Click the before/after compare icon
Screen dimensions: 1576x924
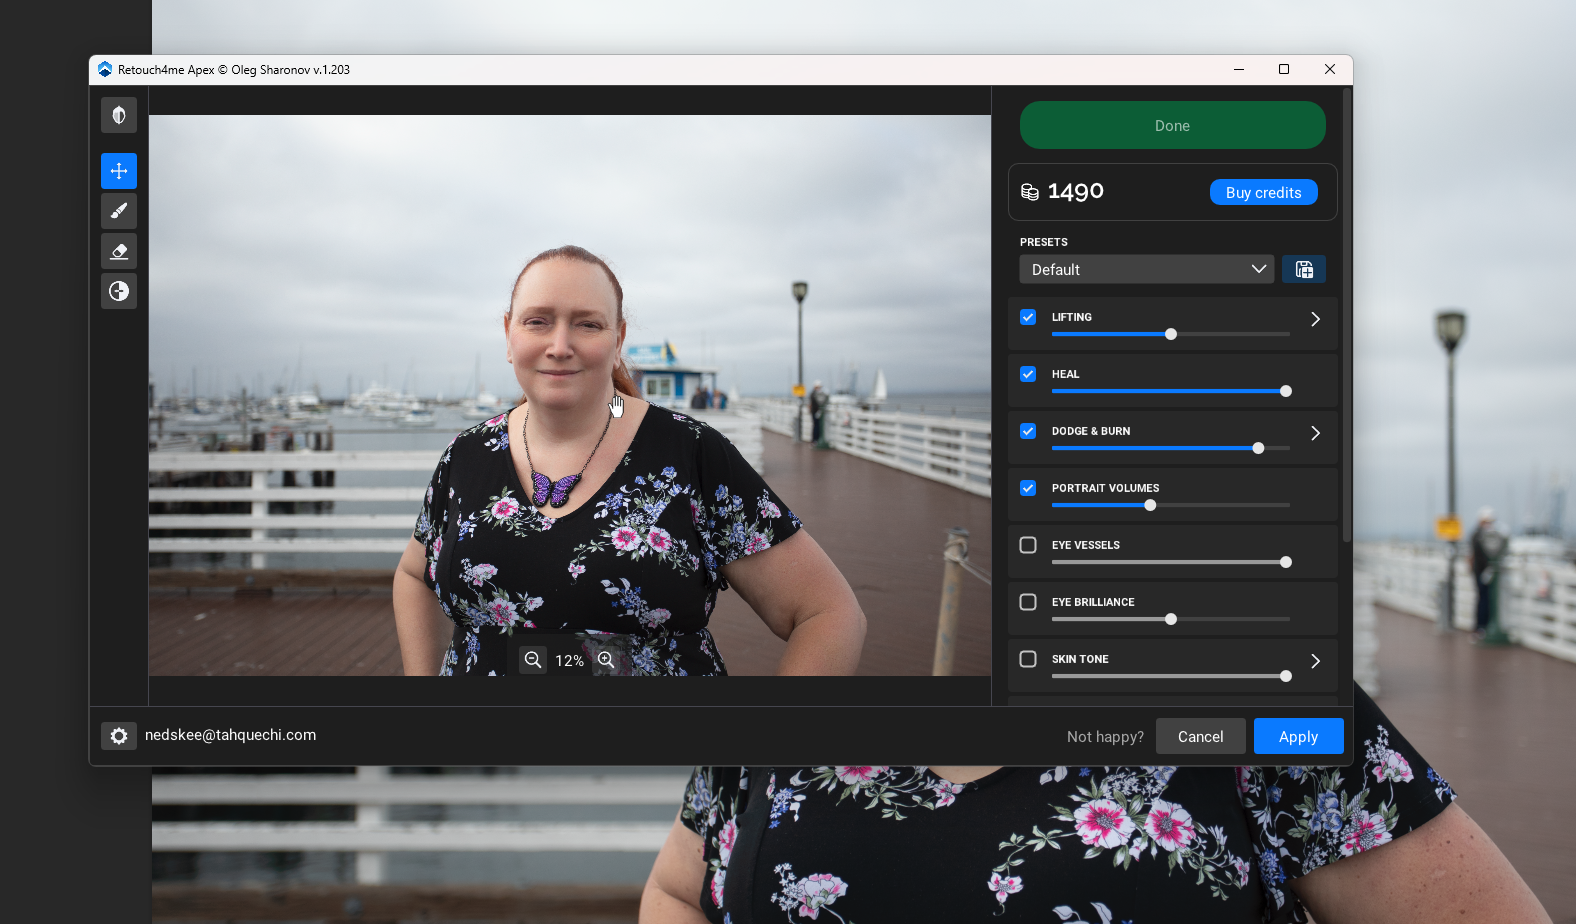coord(119,115)
